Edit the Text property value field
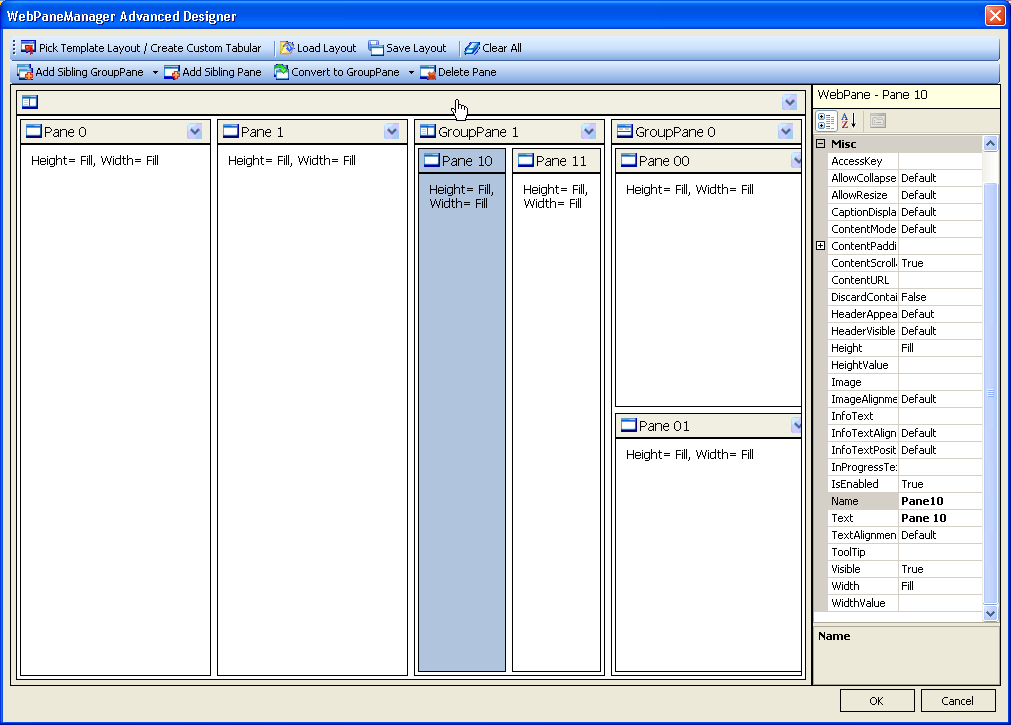Viewport: 1011px width, 725px height. 939,518
